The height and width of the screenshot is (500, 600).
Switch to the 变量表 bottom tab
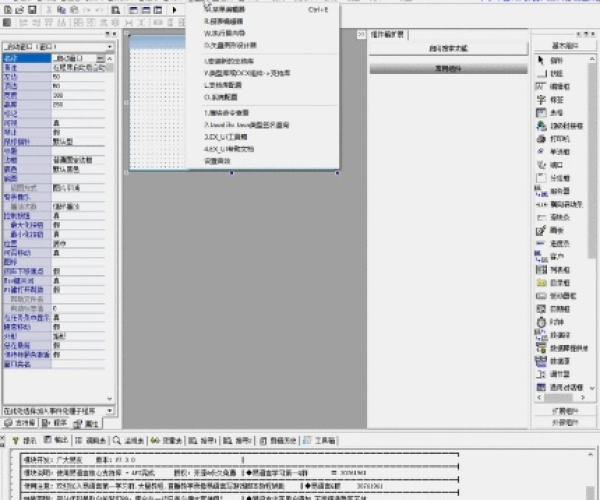[x=166, y=441]
